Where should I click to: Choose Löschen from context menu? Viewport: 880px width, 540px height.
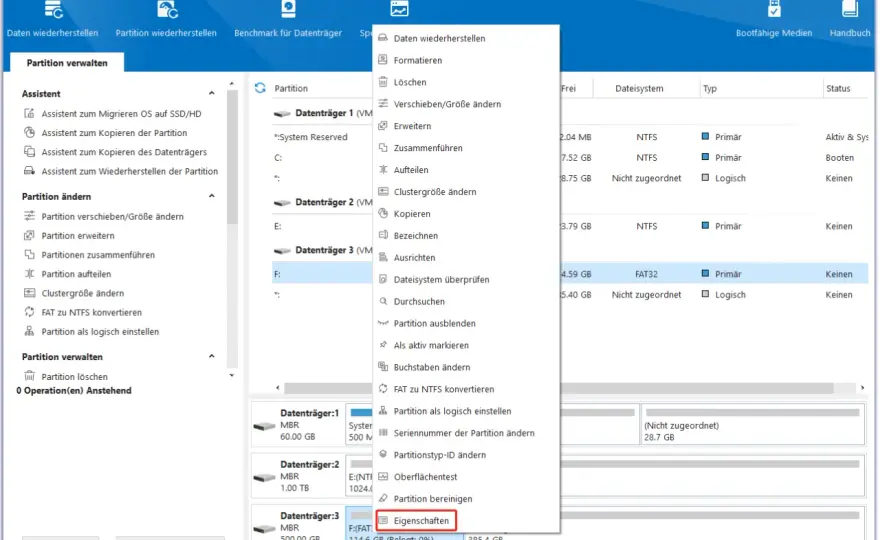click(466, 82)
